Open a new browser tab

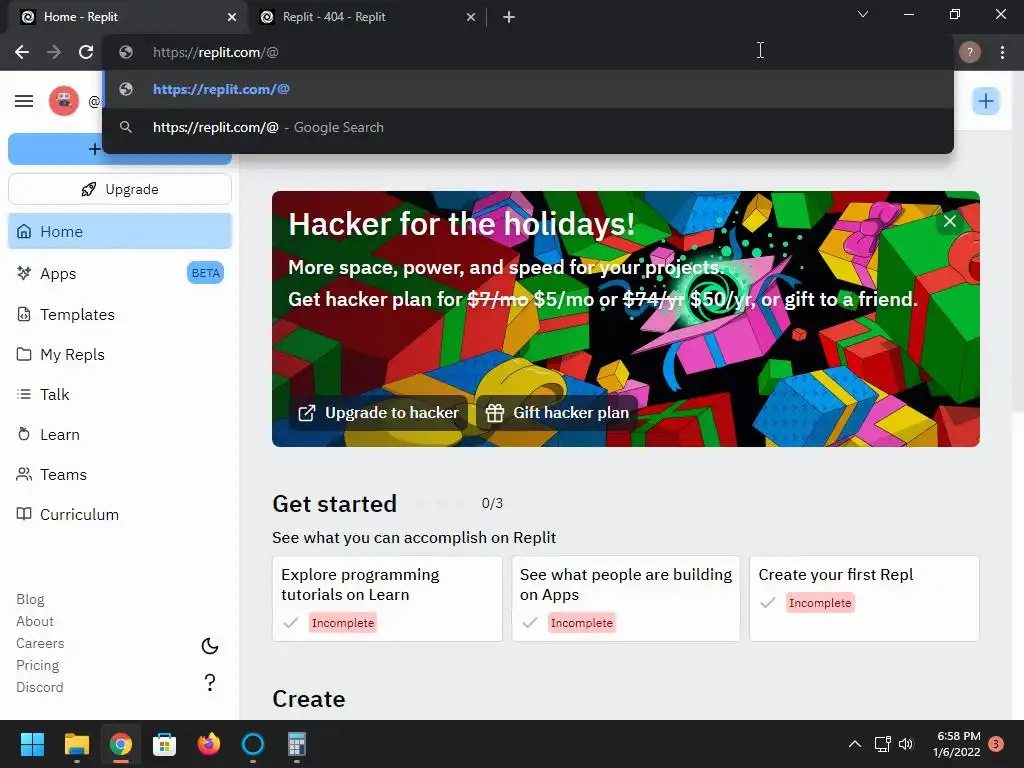[x=509, y=17]
